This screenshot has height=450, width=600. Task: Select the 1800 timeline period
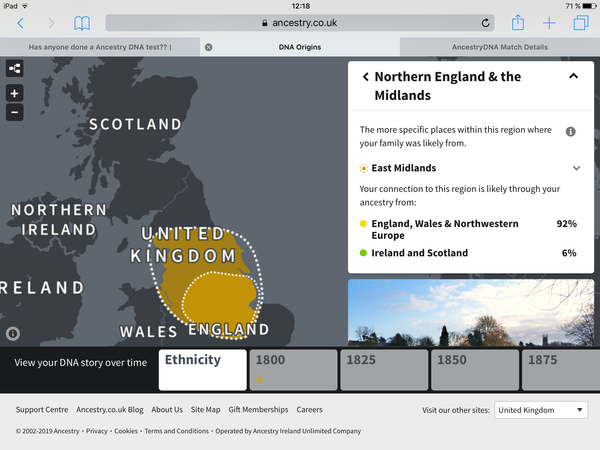click(x=293, y=370)
